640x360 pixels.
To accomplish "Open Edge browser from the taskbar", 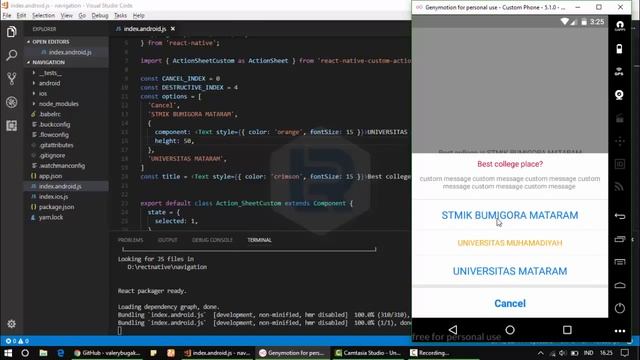I will 61,353.
